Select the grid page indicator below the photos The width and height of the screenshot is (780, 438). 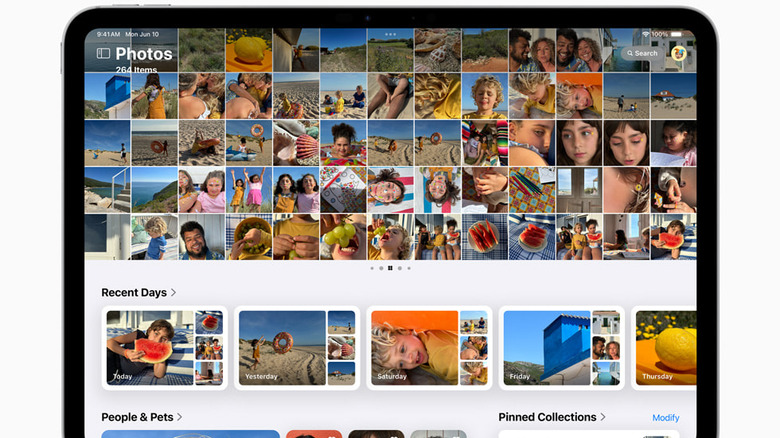click(390, 268)
